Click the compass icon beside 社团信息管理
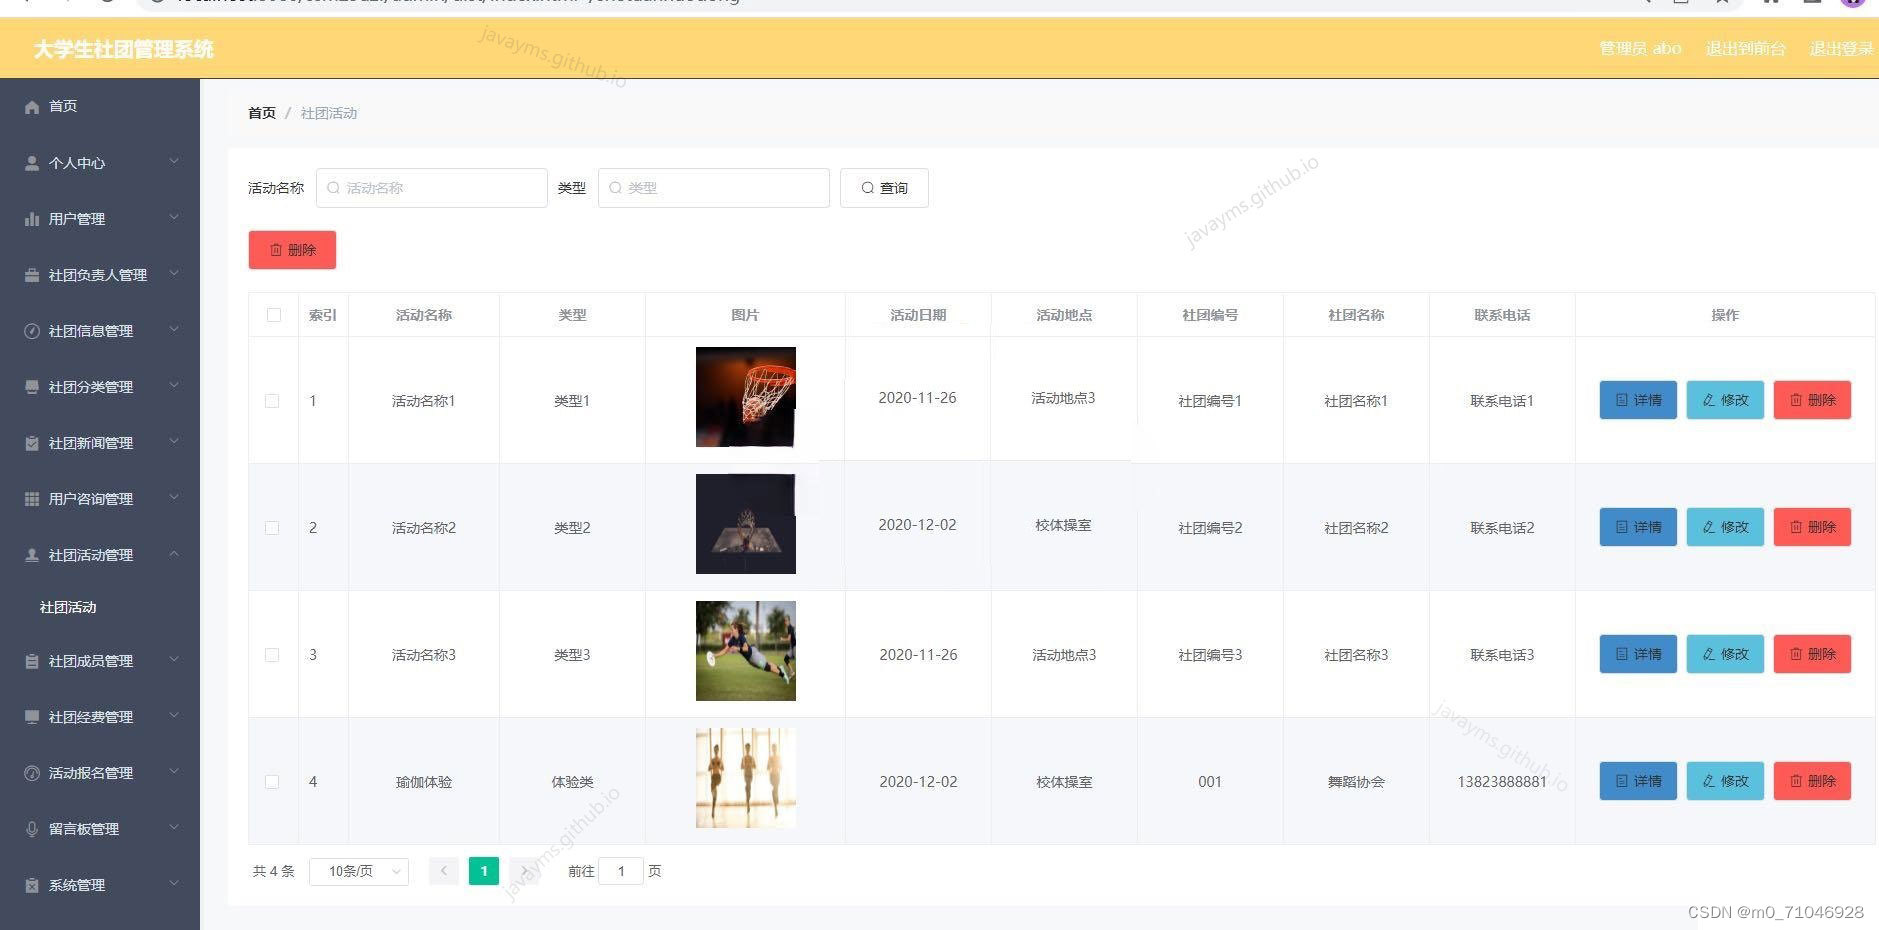Screen dimensions: 1879x930 (x=32, y=331)
